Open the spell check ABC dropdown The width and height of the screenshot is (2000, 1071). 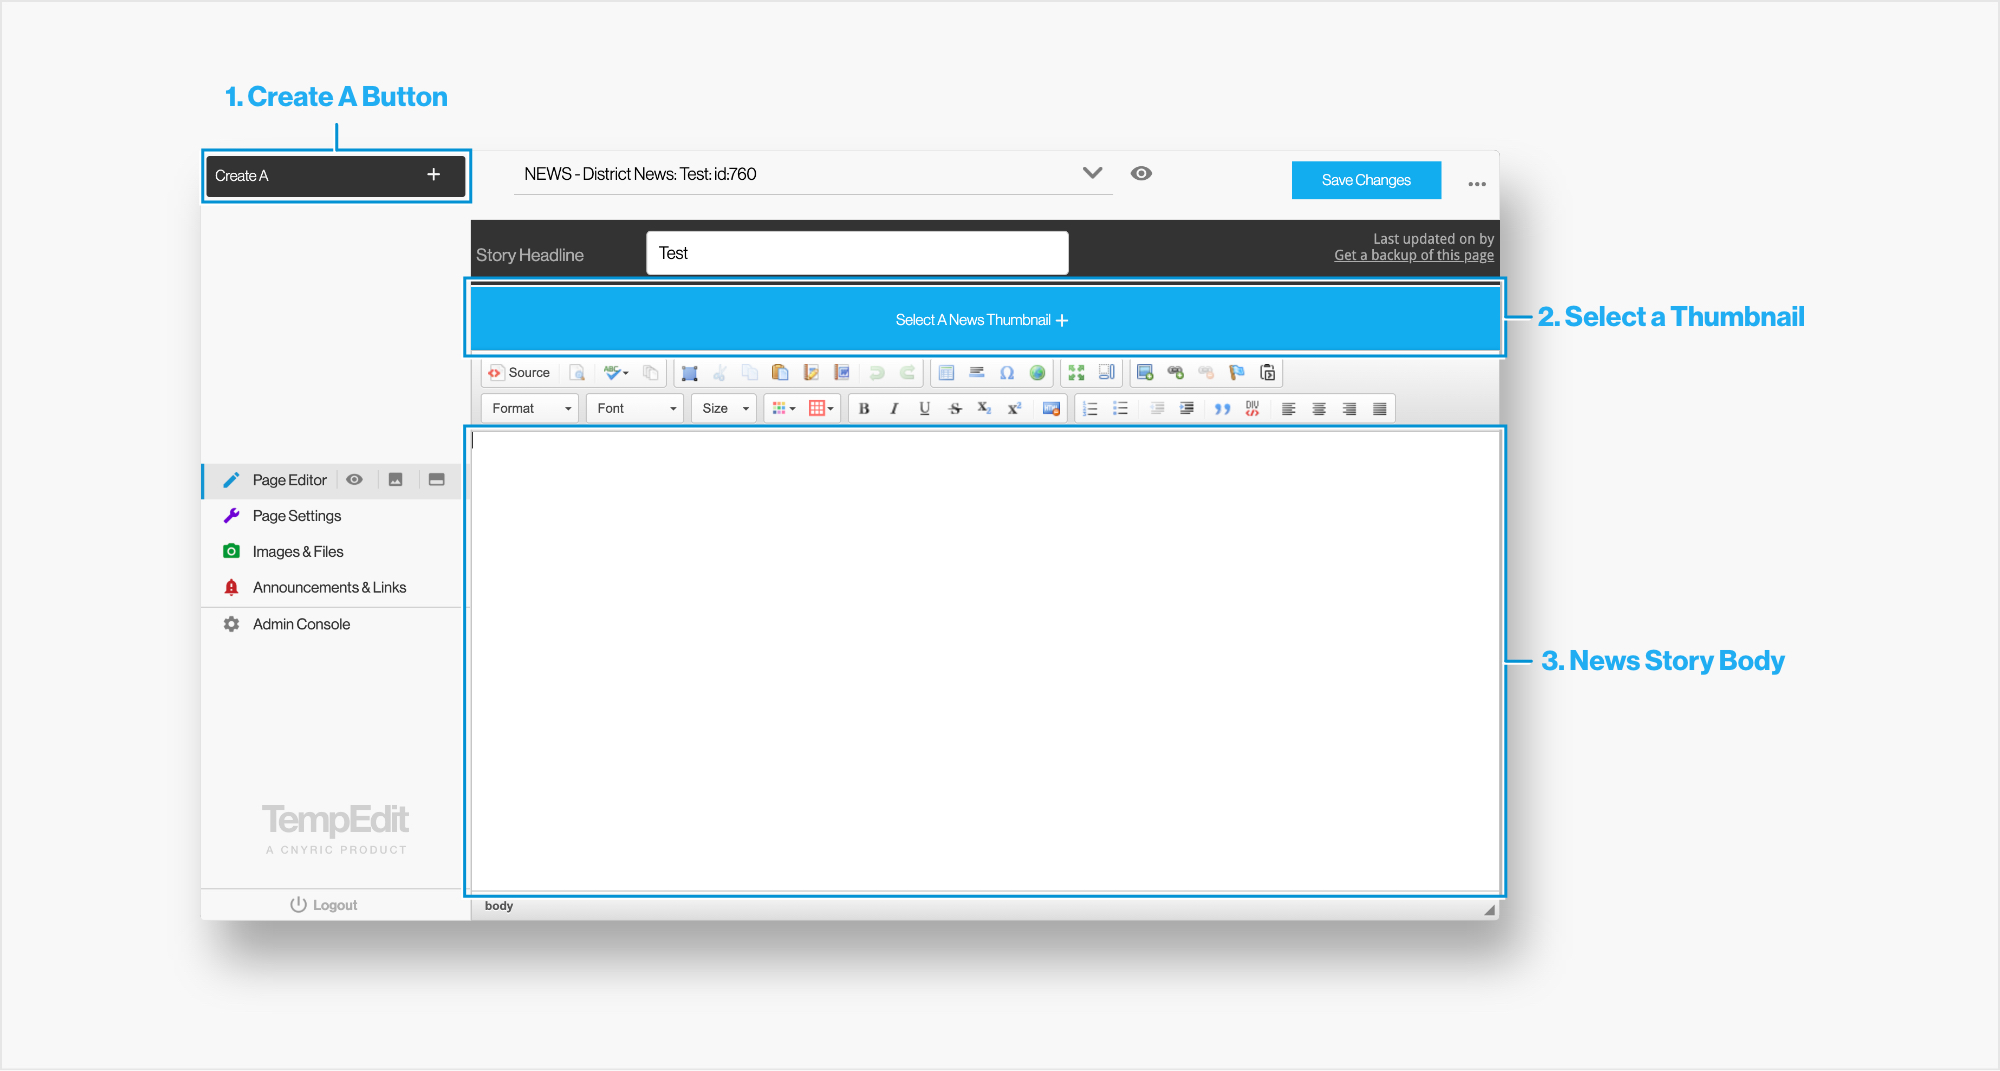click(616, 373)
